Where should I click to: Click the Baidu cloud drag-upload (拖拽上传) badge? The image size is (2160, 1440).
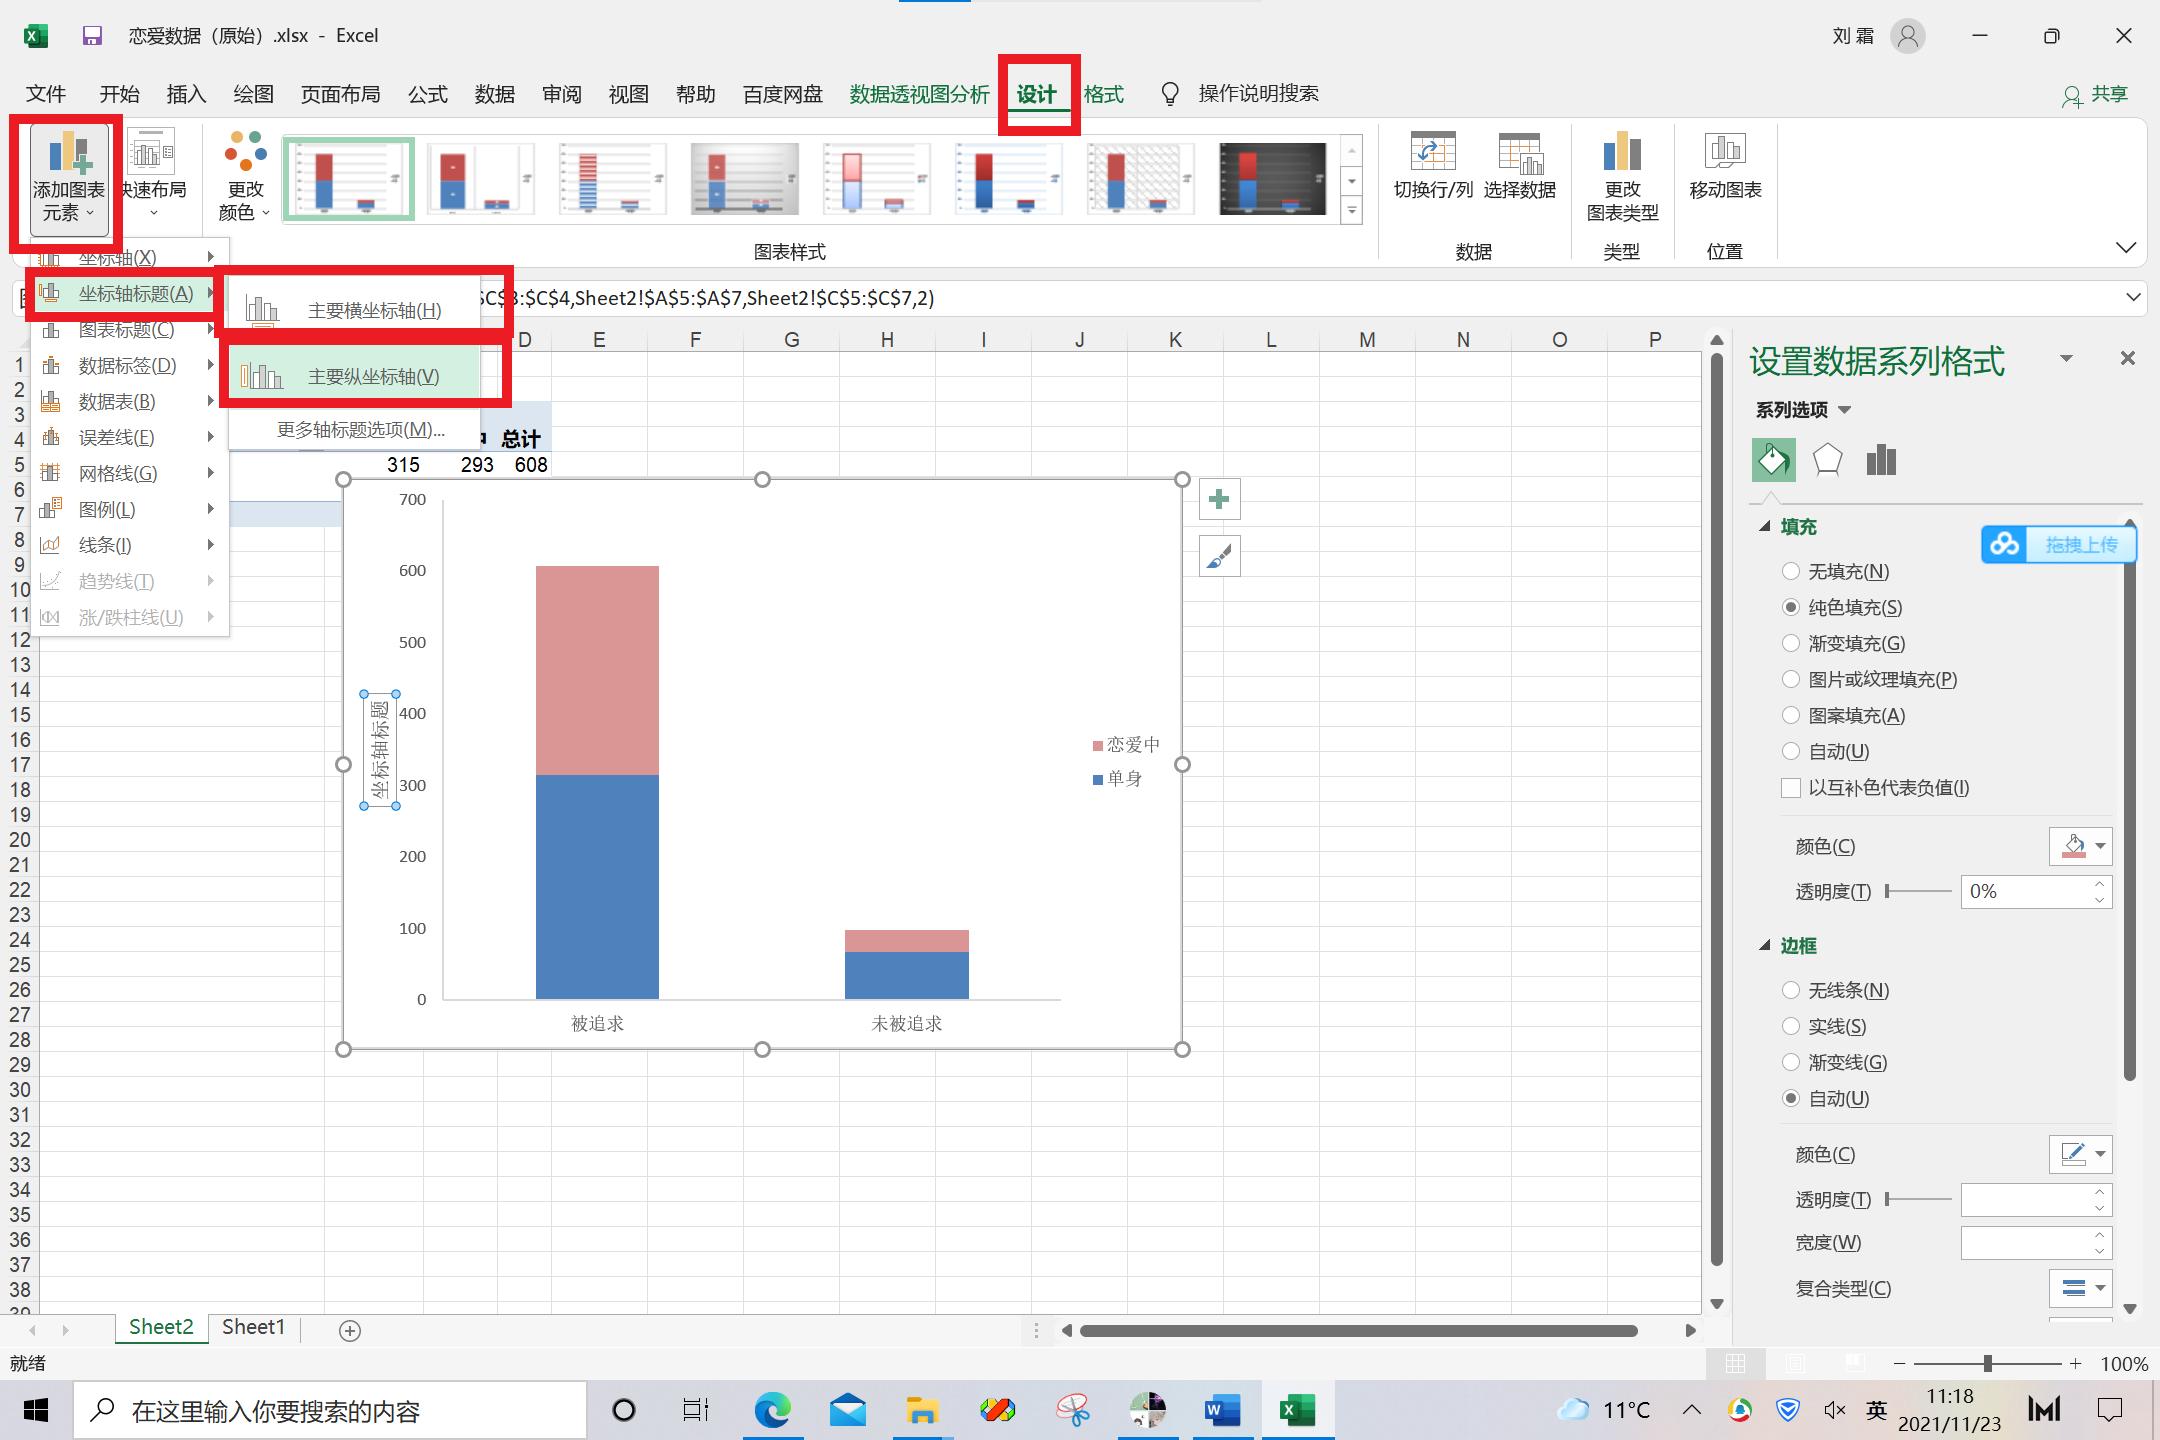[2058, 544]
